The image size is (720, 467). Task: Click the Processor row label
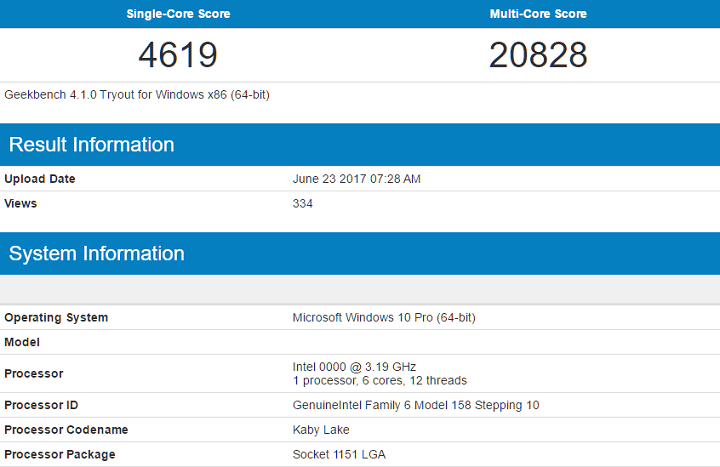click(x=34, y=373)
